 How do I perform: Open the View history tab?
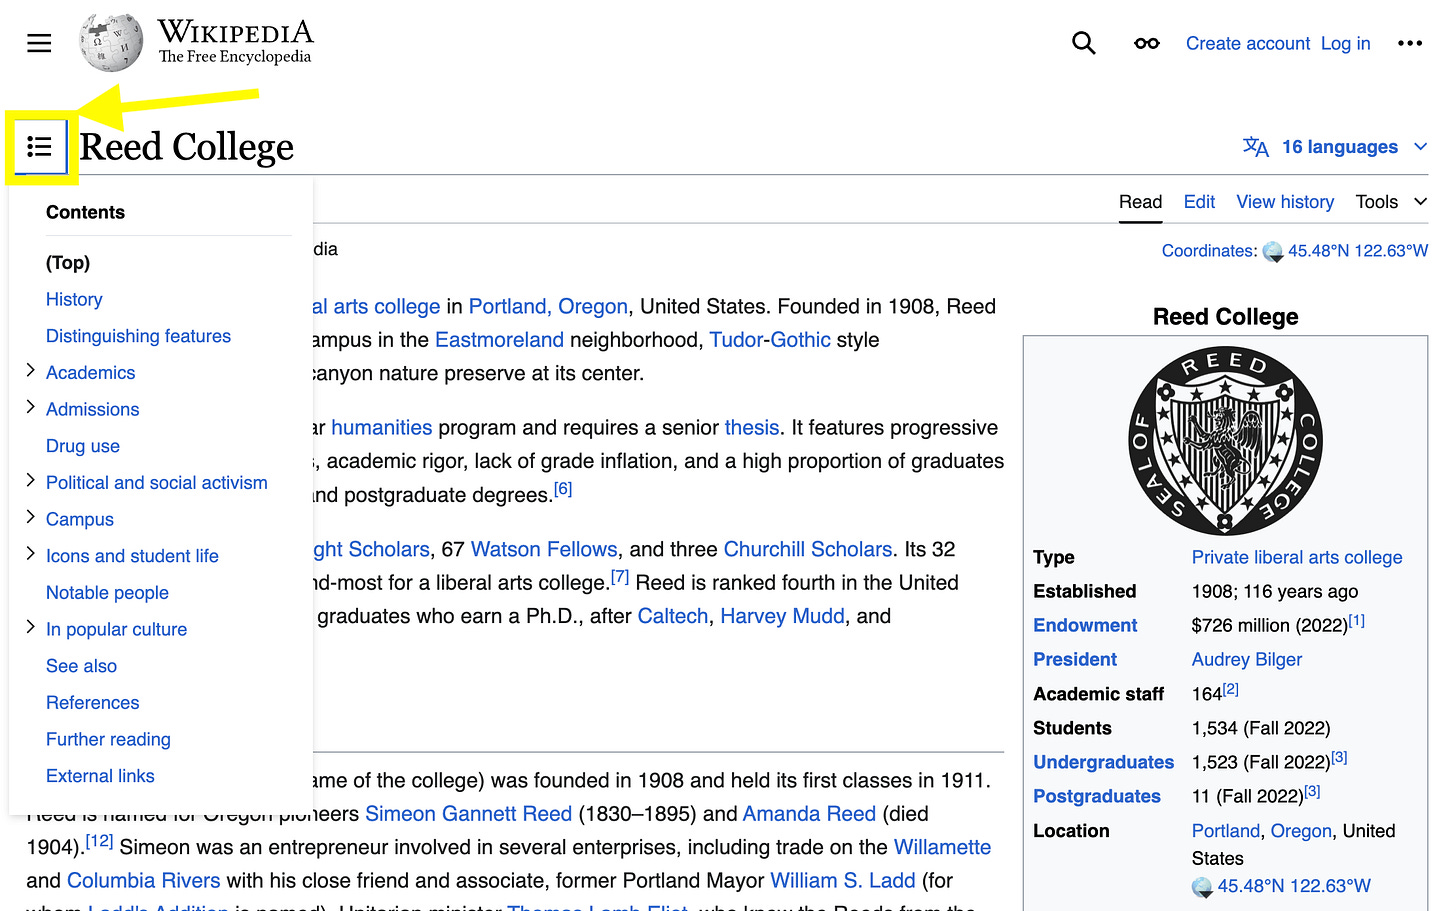(1285, 202)
